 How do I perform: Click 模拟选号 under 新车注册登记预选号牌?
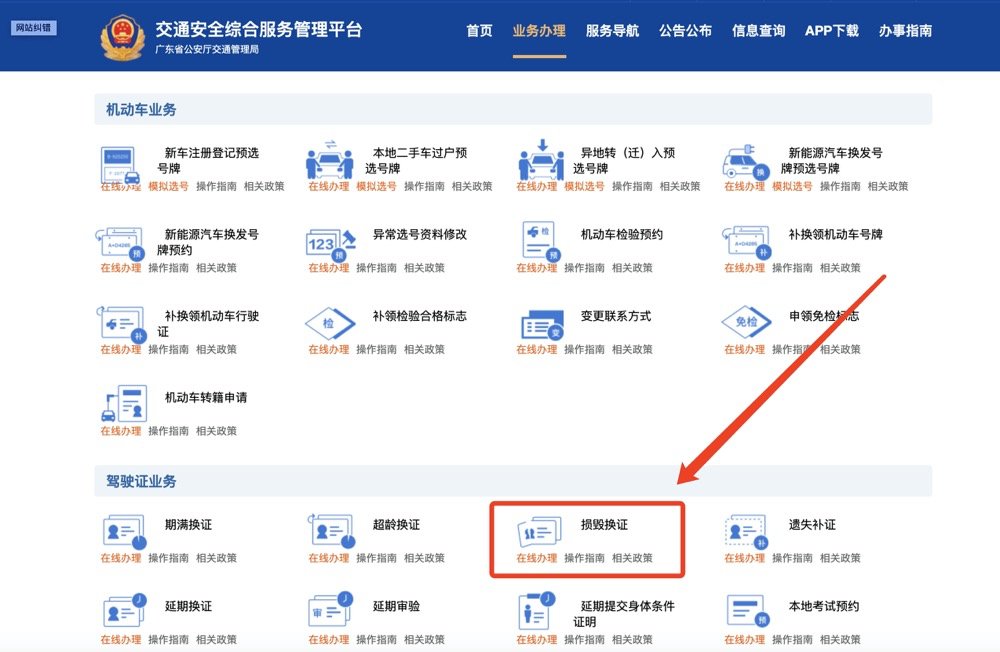pyautogui.click(x=168, y=186)
